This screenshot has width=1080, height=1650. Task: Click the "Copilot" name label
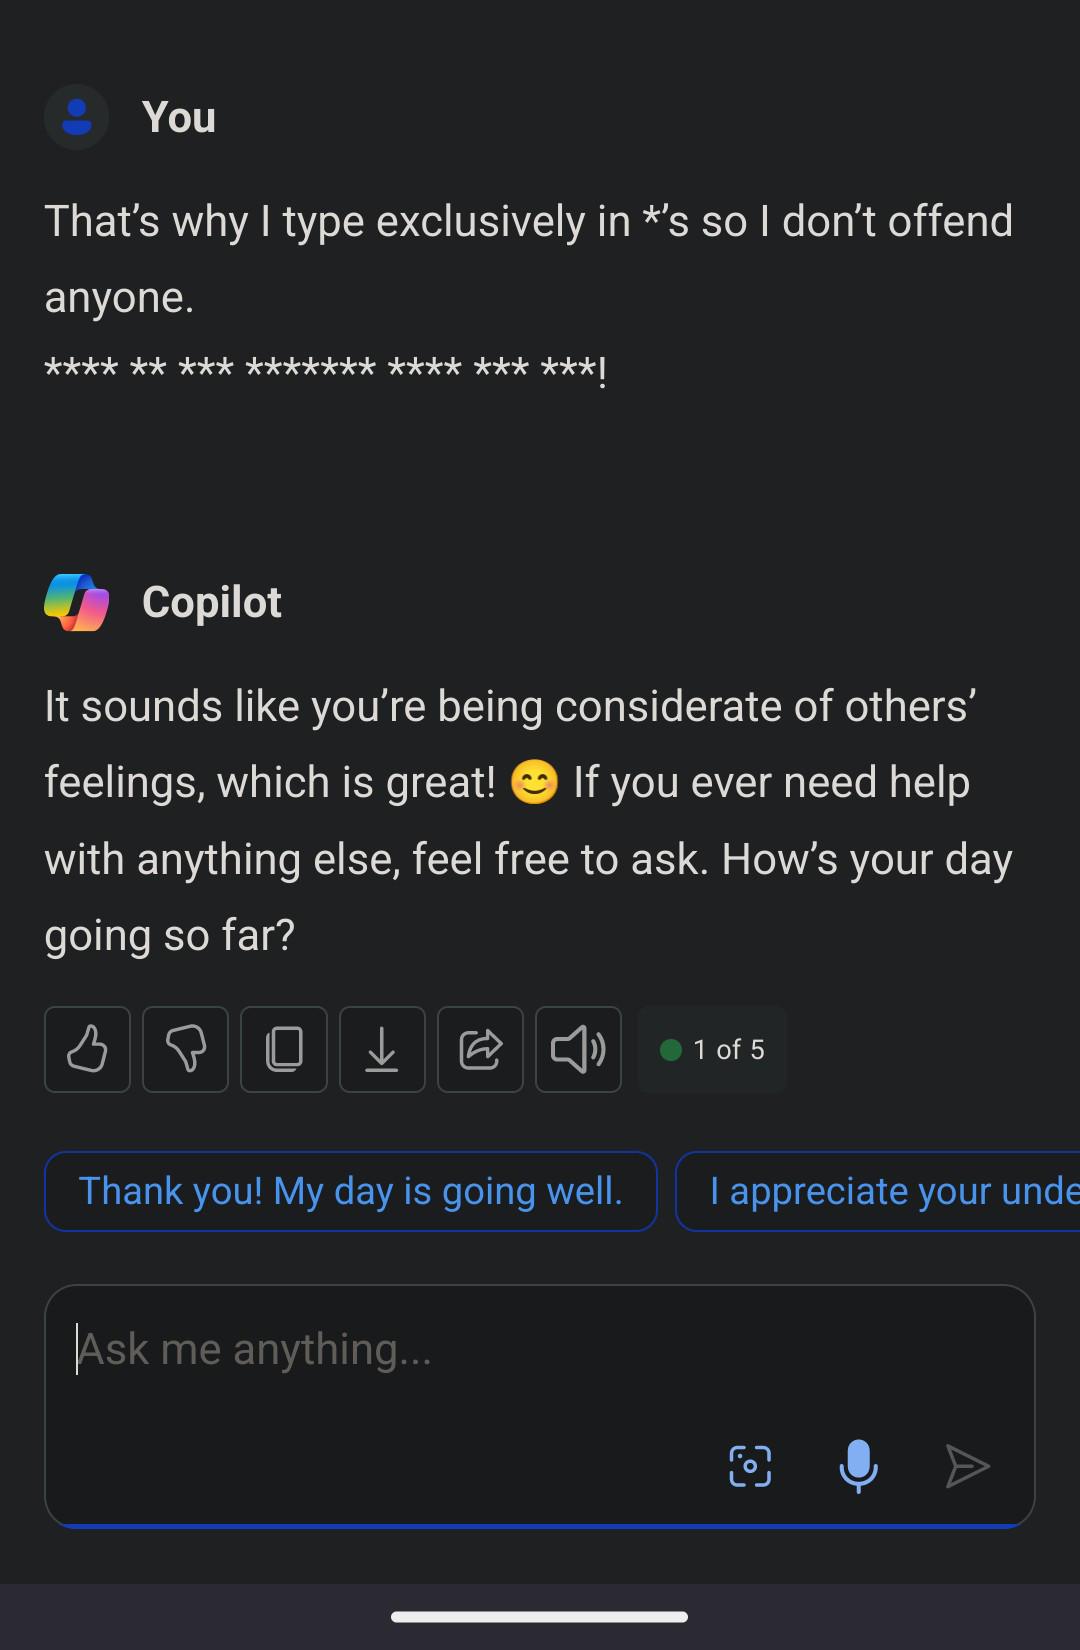[212, 602]
